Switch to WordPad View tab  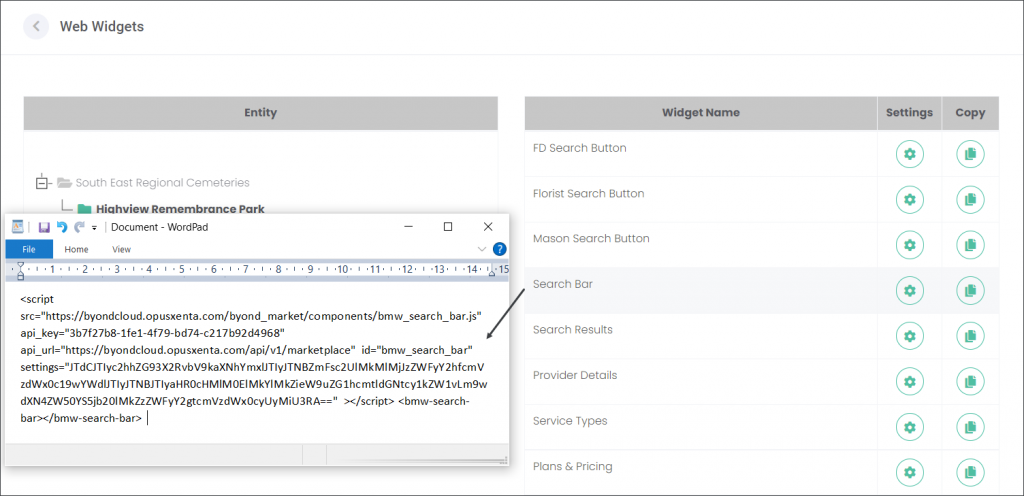[x=121, y=249]
